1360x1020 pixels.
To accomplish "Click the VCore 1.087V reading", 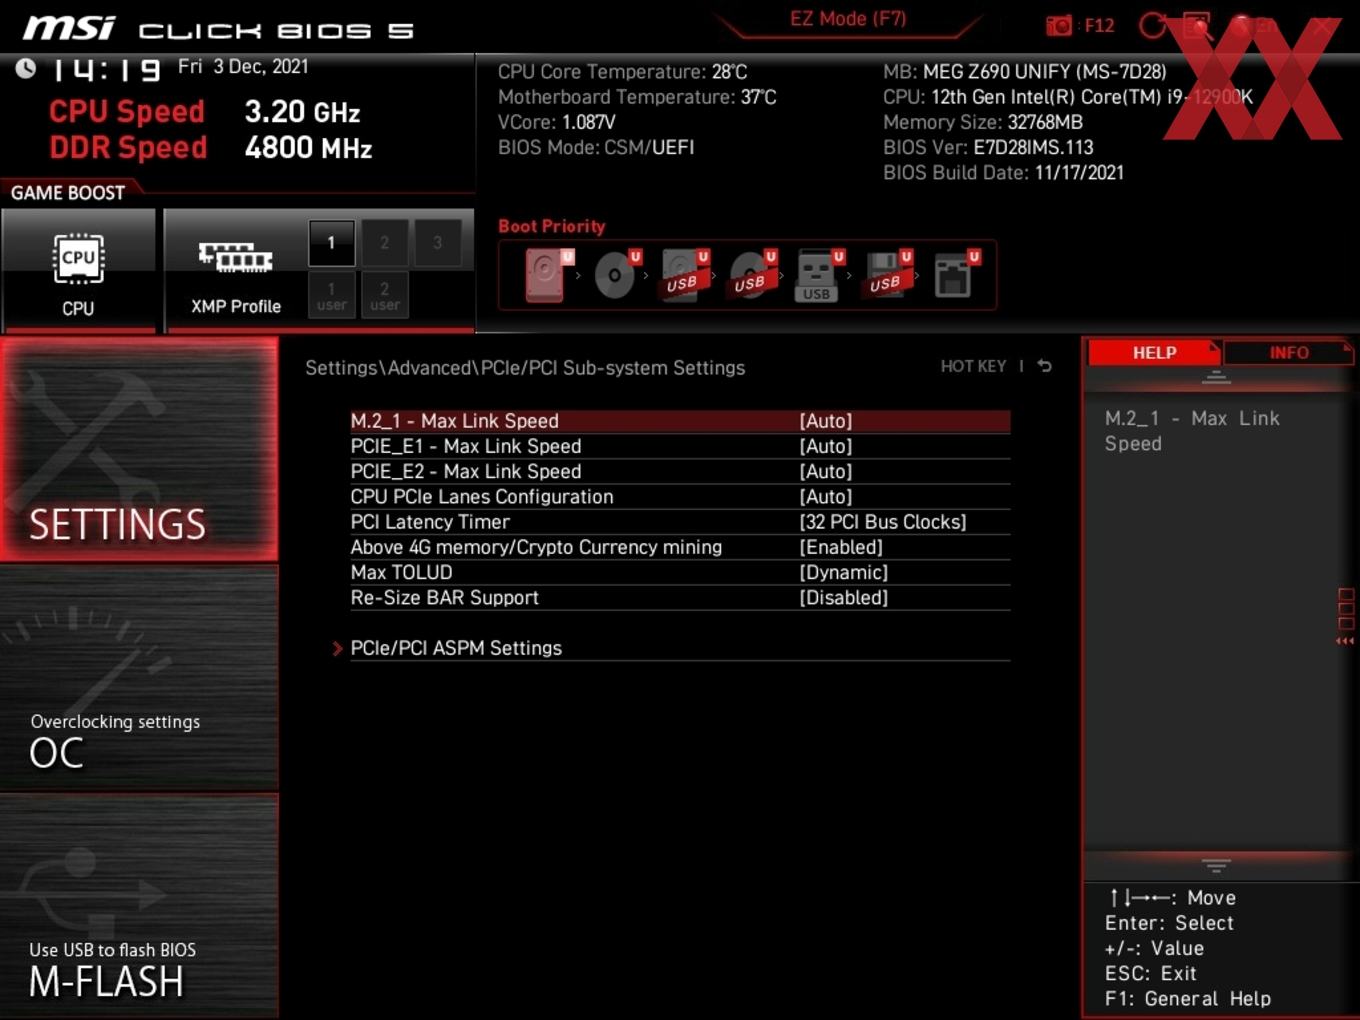I will [557, 122].
